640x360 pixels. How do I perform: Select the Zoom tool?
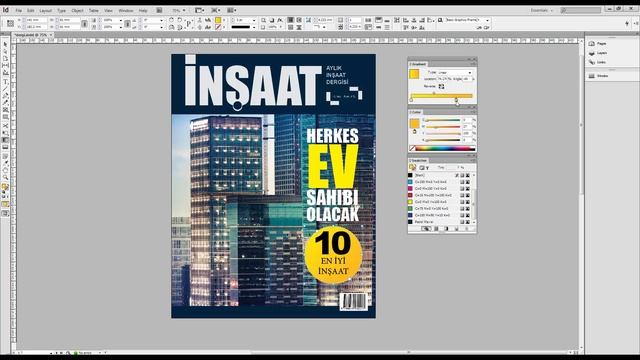point(5,178)
